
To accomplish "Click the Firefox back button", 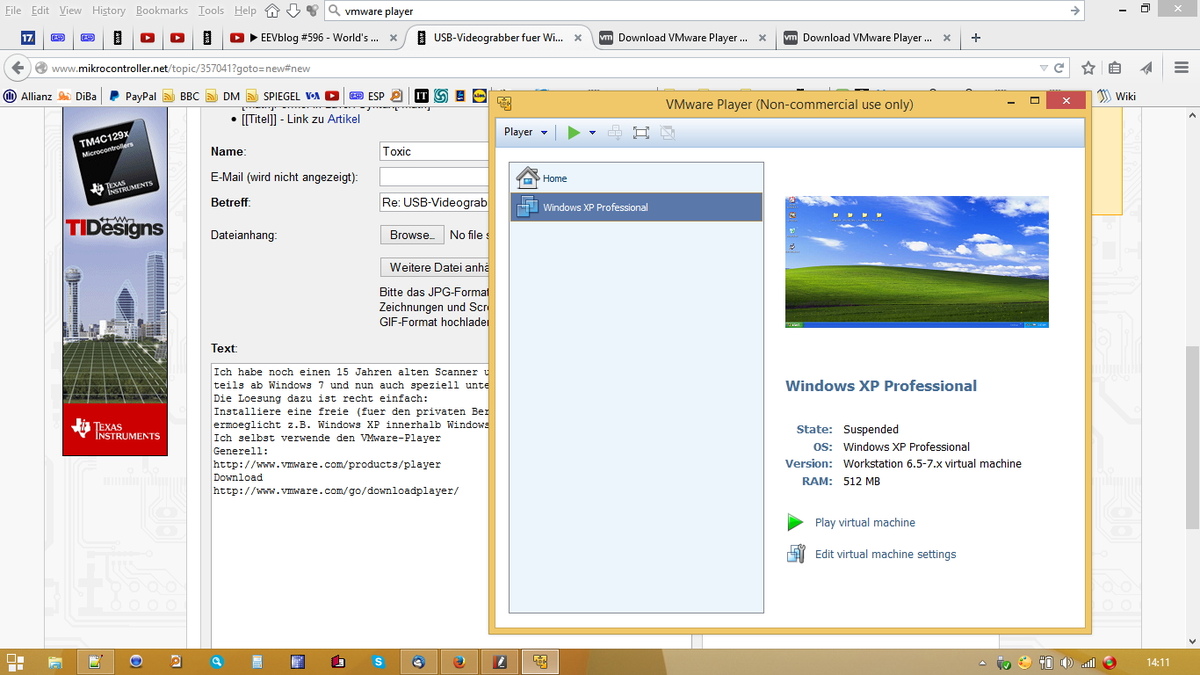I will pyautogui.click(x=17, y=68).
